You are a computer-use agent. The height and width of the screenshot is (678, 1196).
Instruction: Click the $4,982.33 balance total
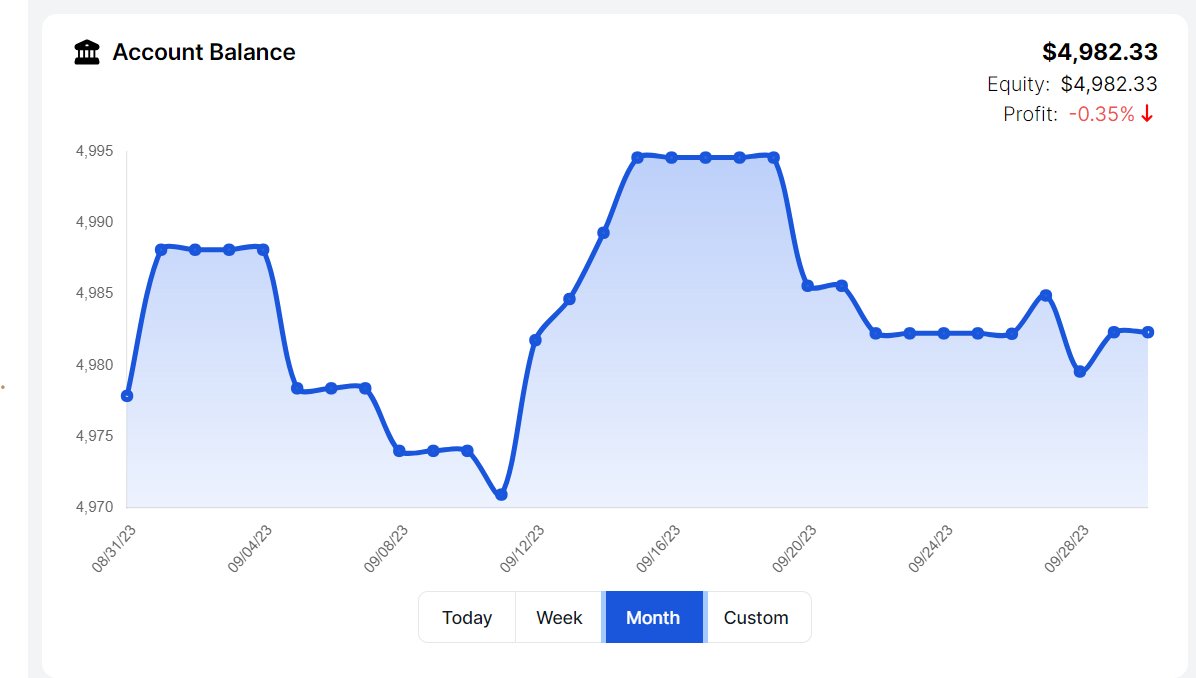click(1100, 52)
